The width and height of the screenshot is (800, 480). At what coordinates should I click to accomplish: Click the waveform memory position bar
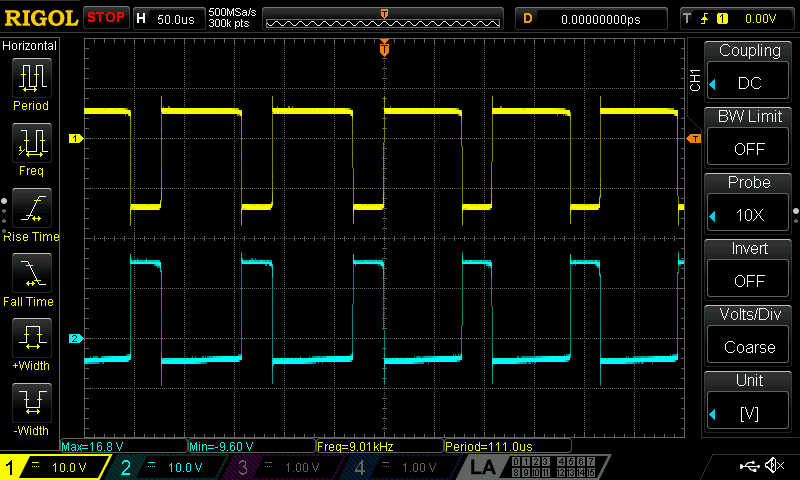(x=385, y=20)
